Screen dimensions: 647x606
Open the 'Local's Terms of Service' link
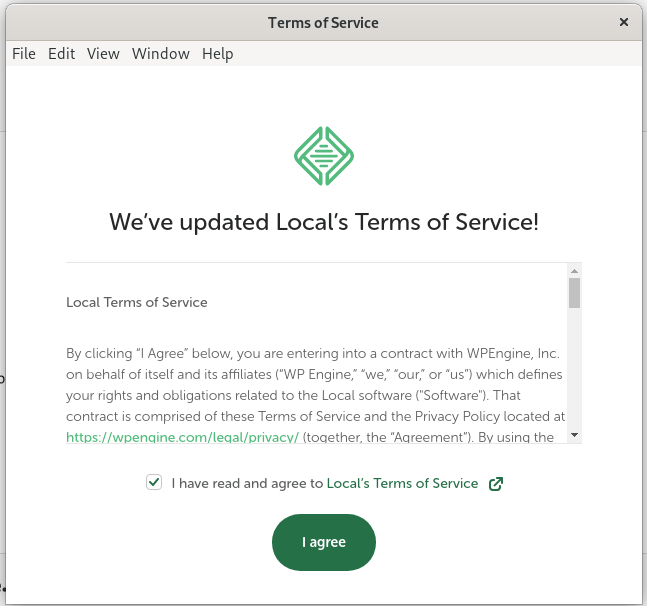[402, 483]
